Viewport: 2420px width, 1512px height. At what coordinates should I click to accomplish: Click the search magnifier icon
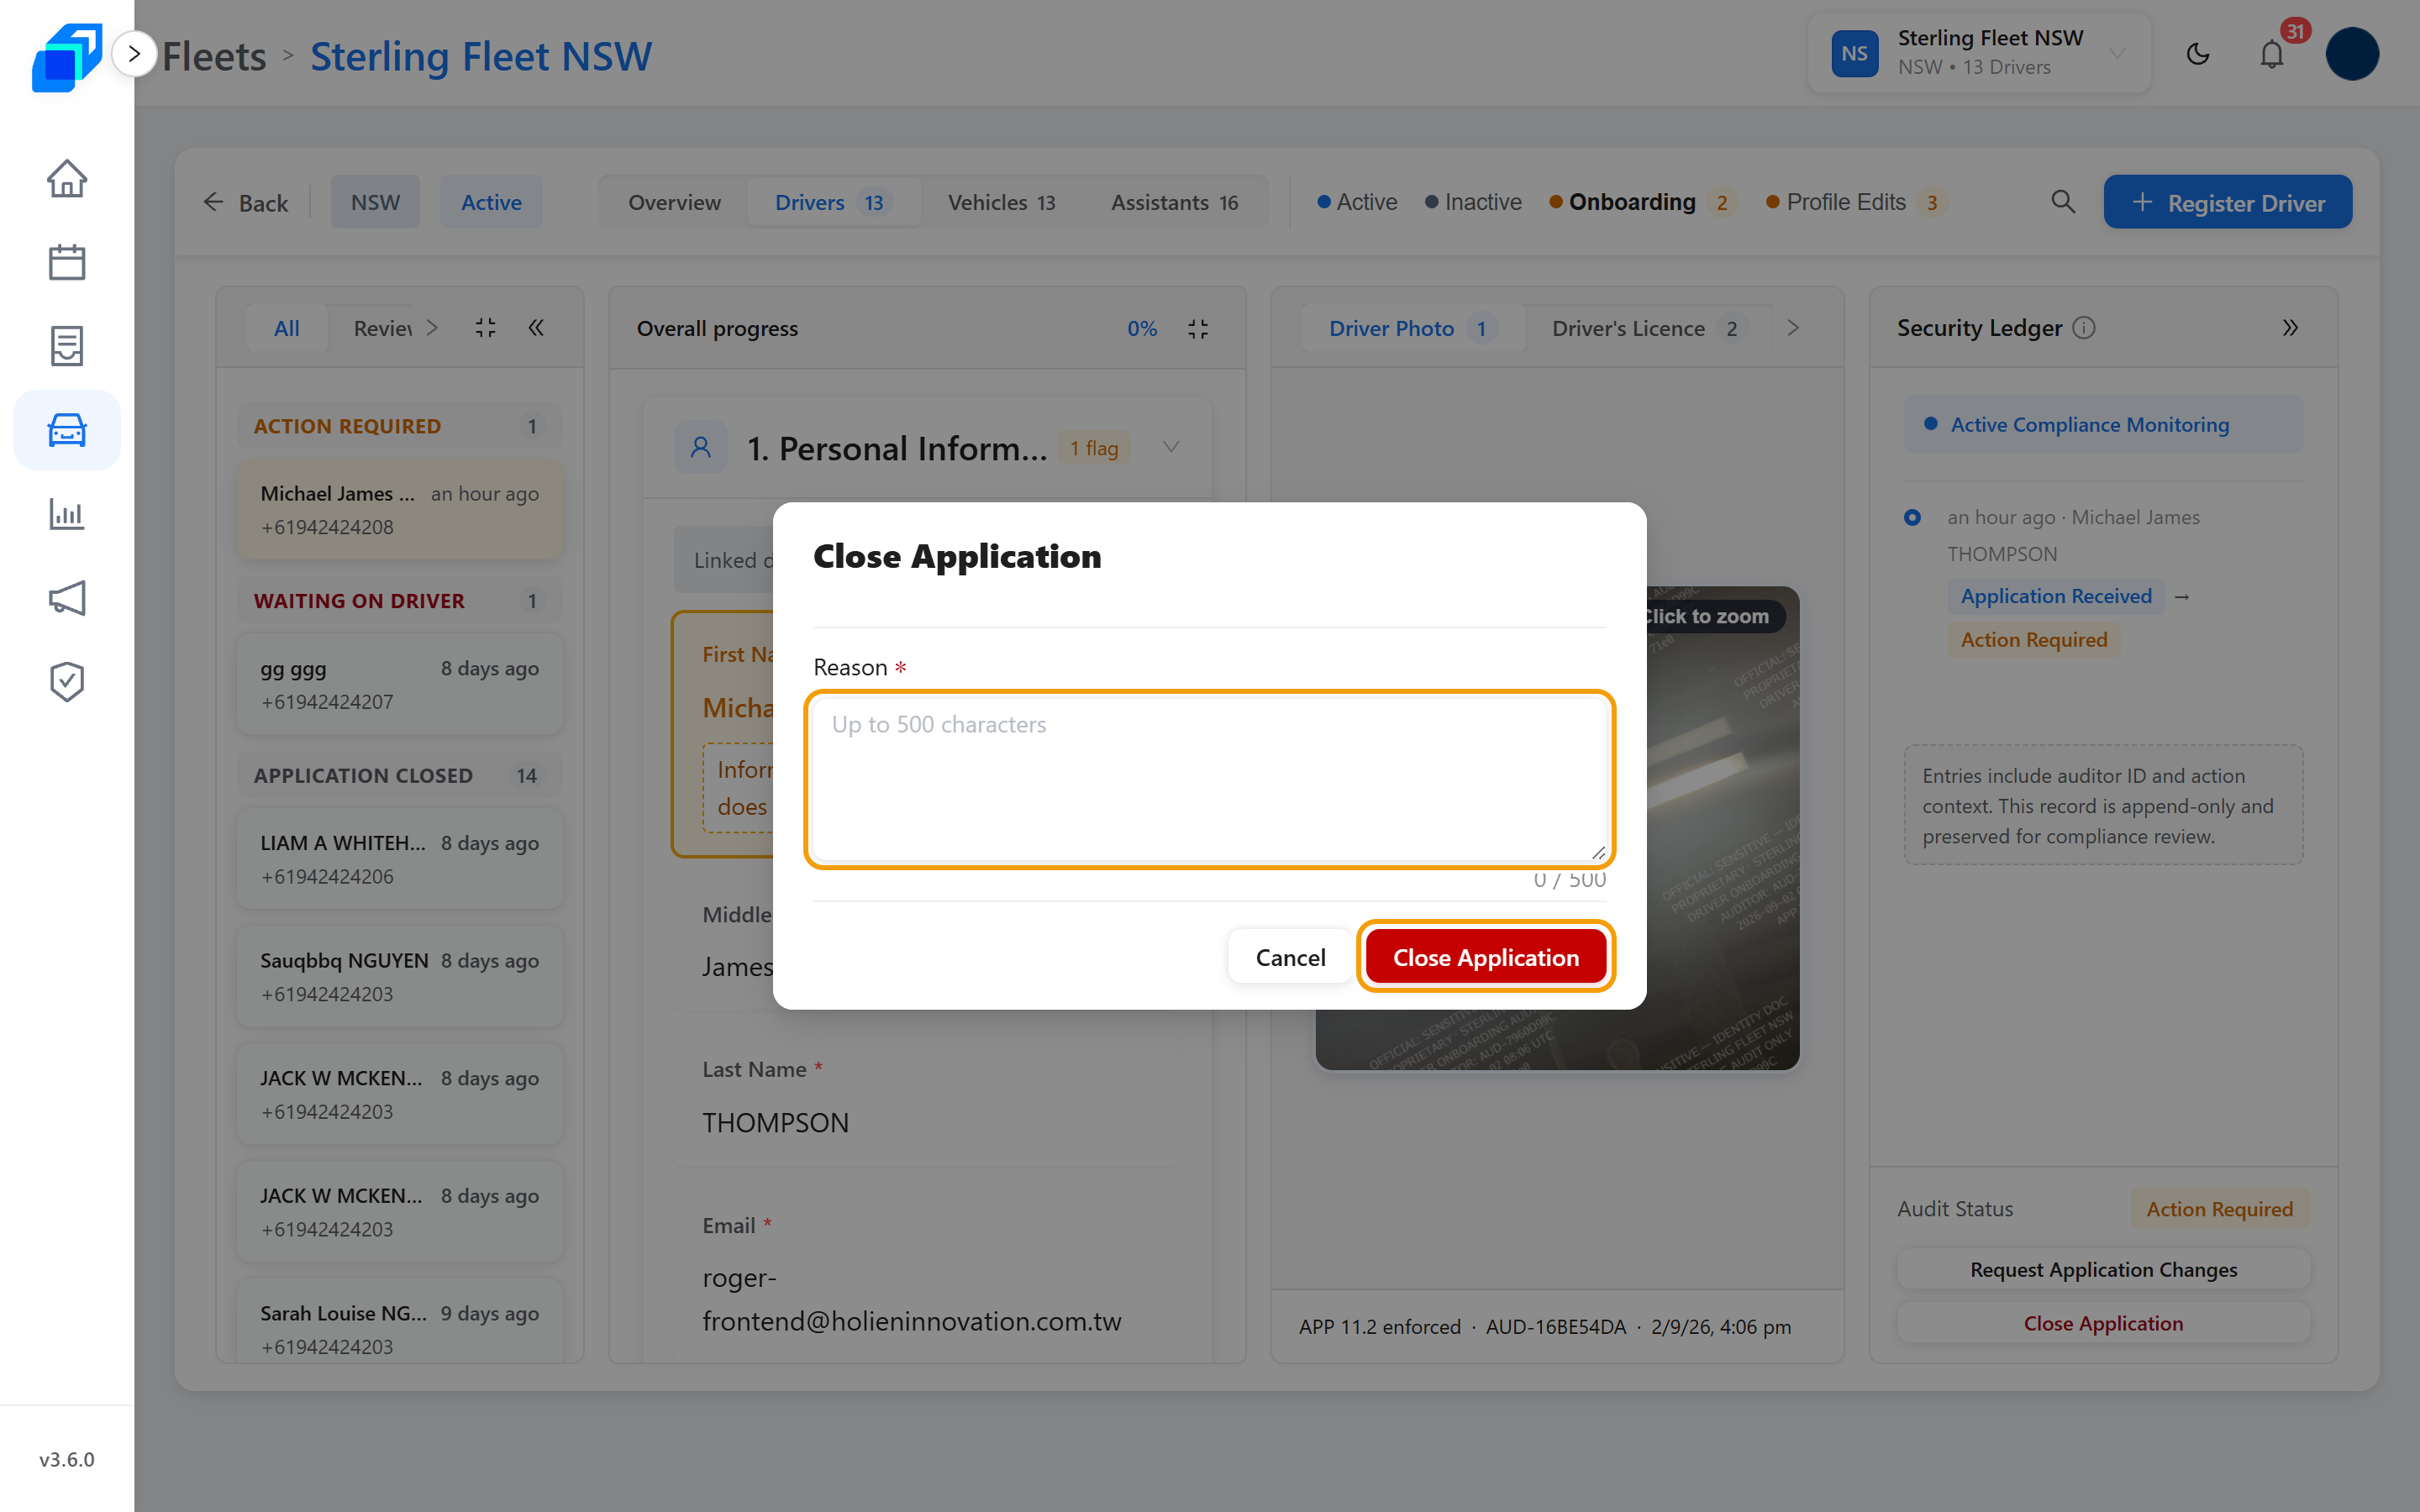tap(2062, 202)
